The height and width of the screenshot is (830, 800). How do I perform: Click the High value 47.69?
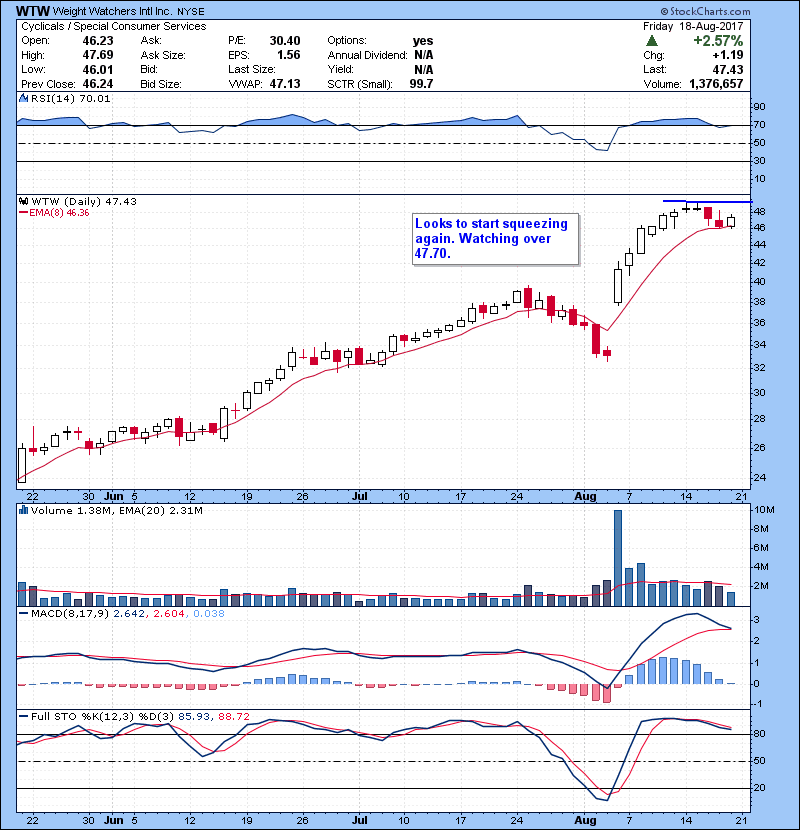(x=98, y=55)
